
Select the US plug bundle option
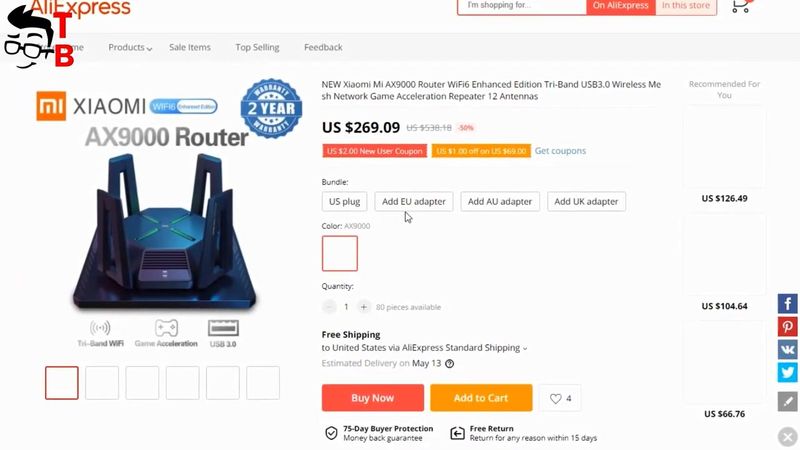(x=344, y=202)
